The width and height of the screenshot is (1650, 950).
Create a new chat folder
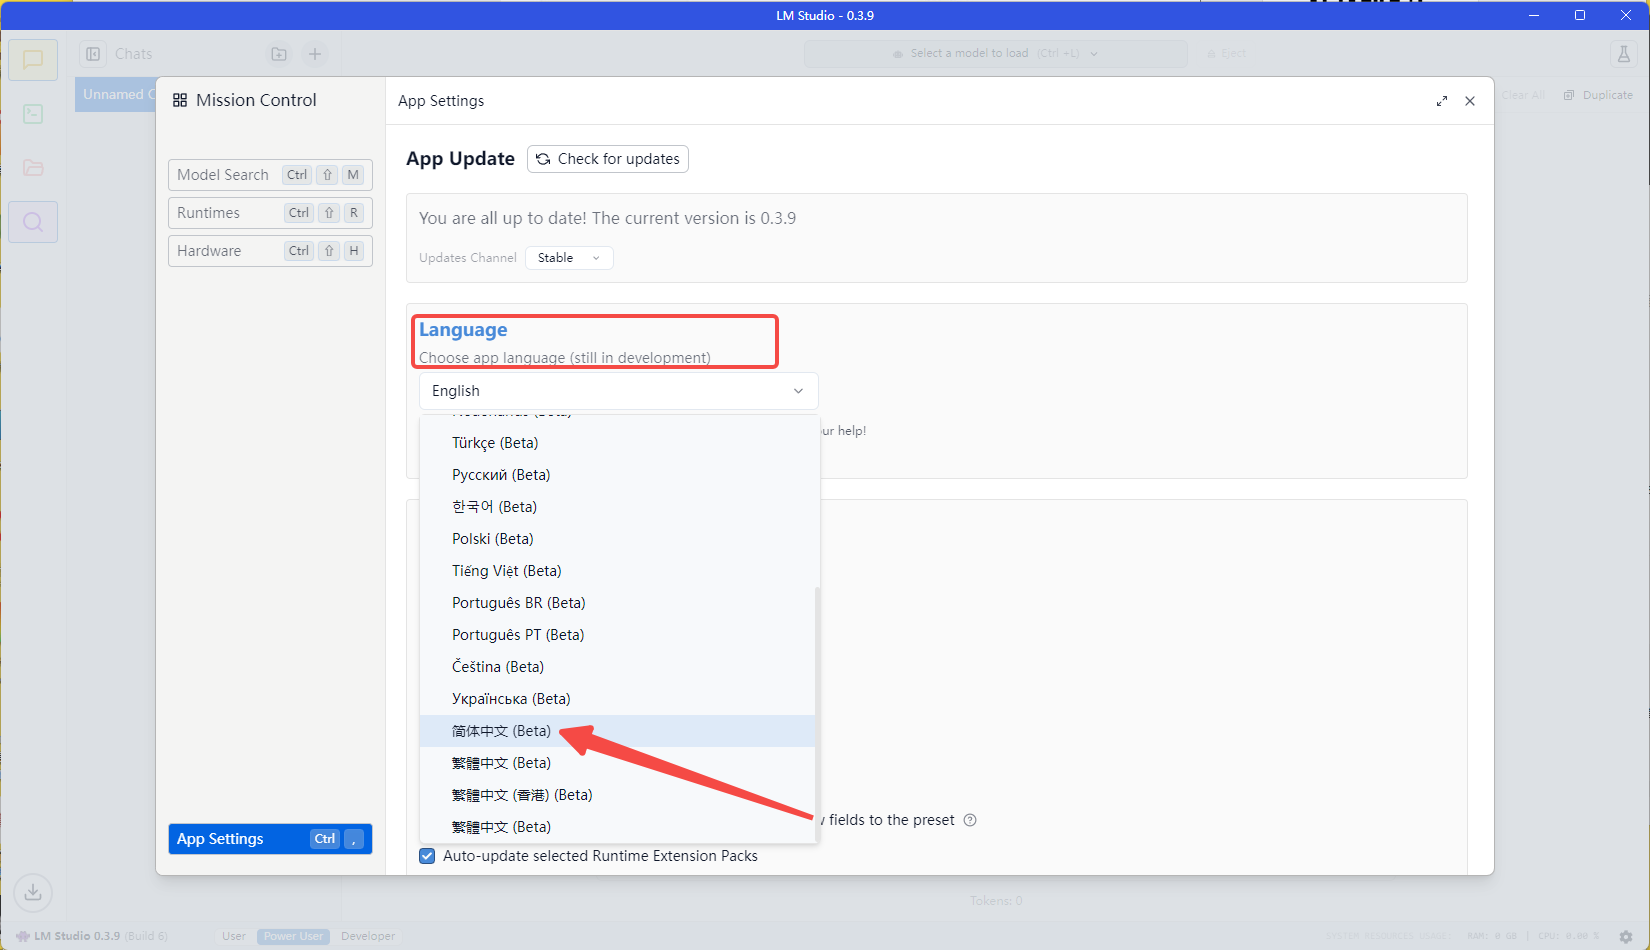tap(279, 54)
